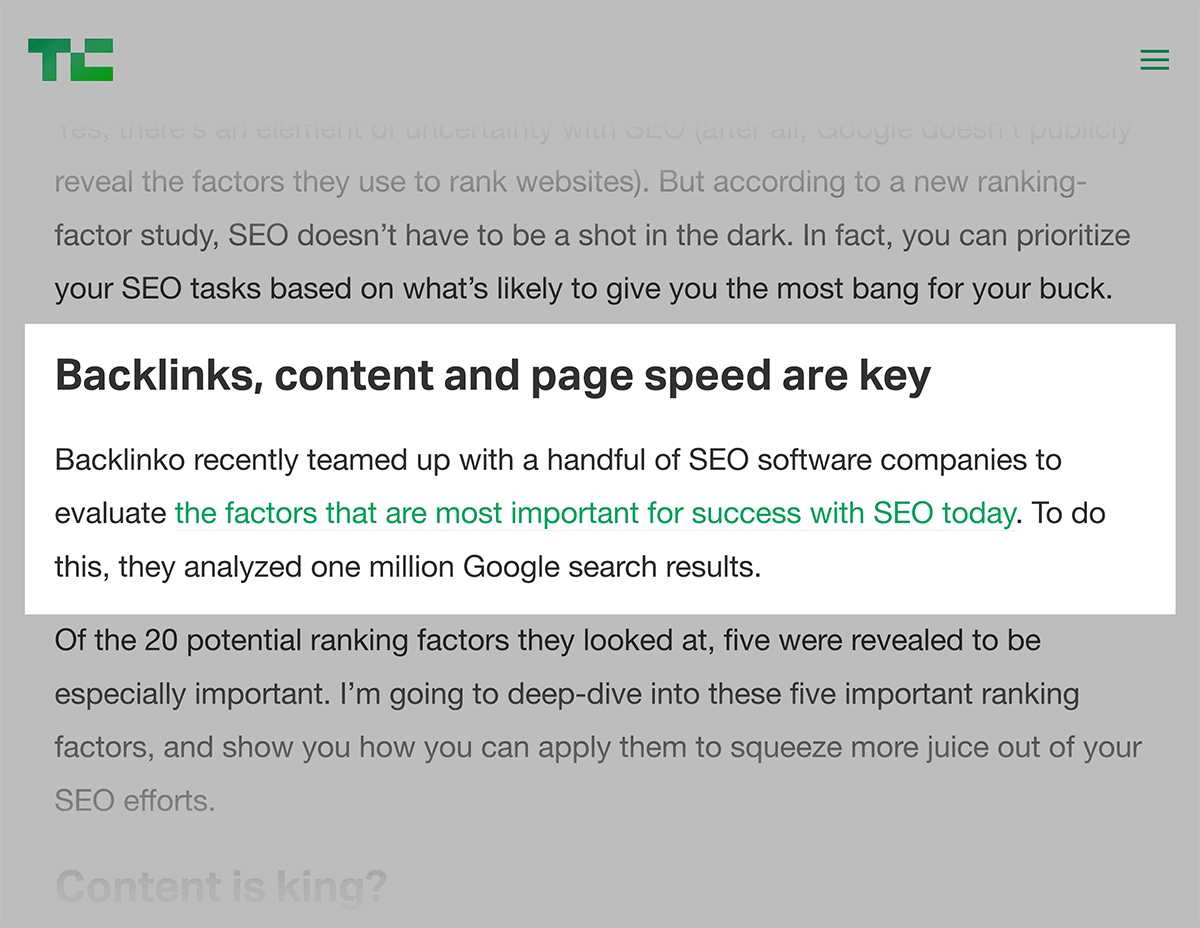
Task: Click the word 'evaluate' before the green link
Action: click(111, 514)
